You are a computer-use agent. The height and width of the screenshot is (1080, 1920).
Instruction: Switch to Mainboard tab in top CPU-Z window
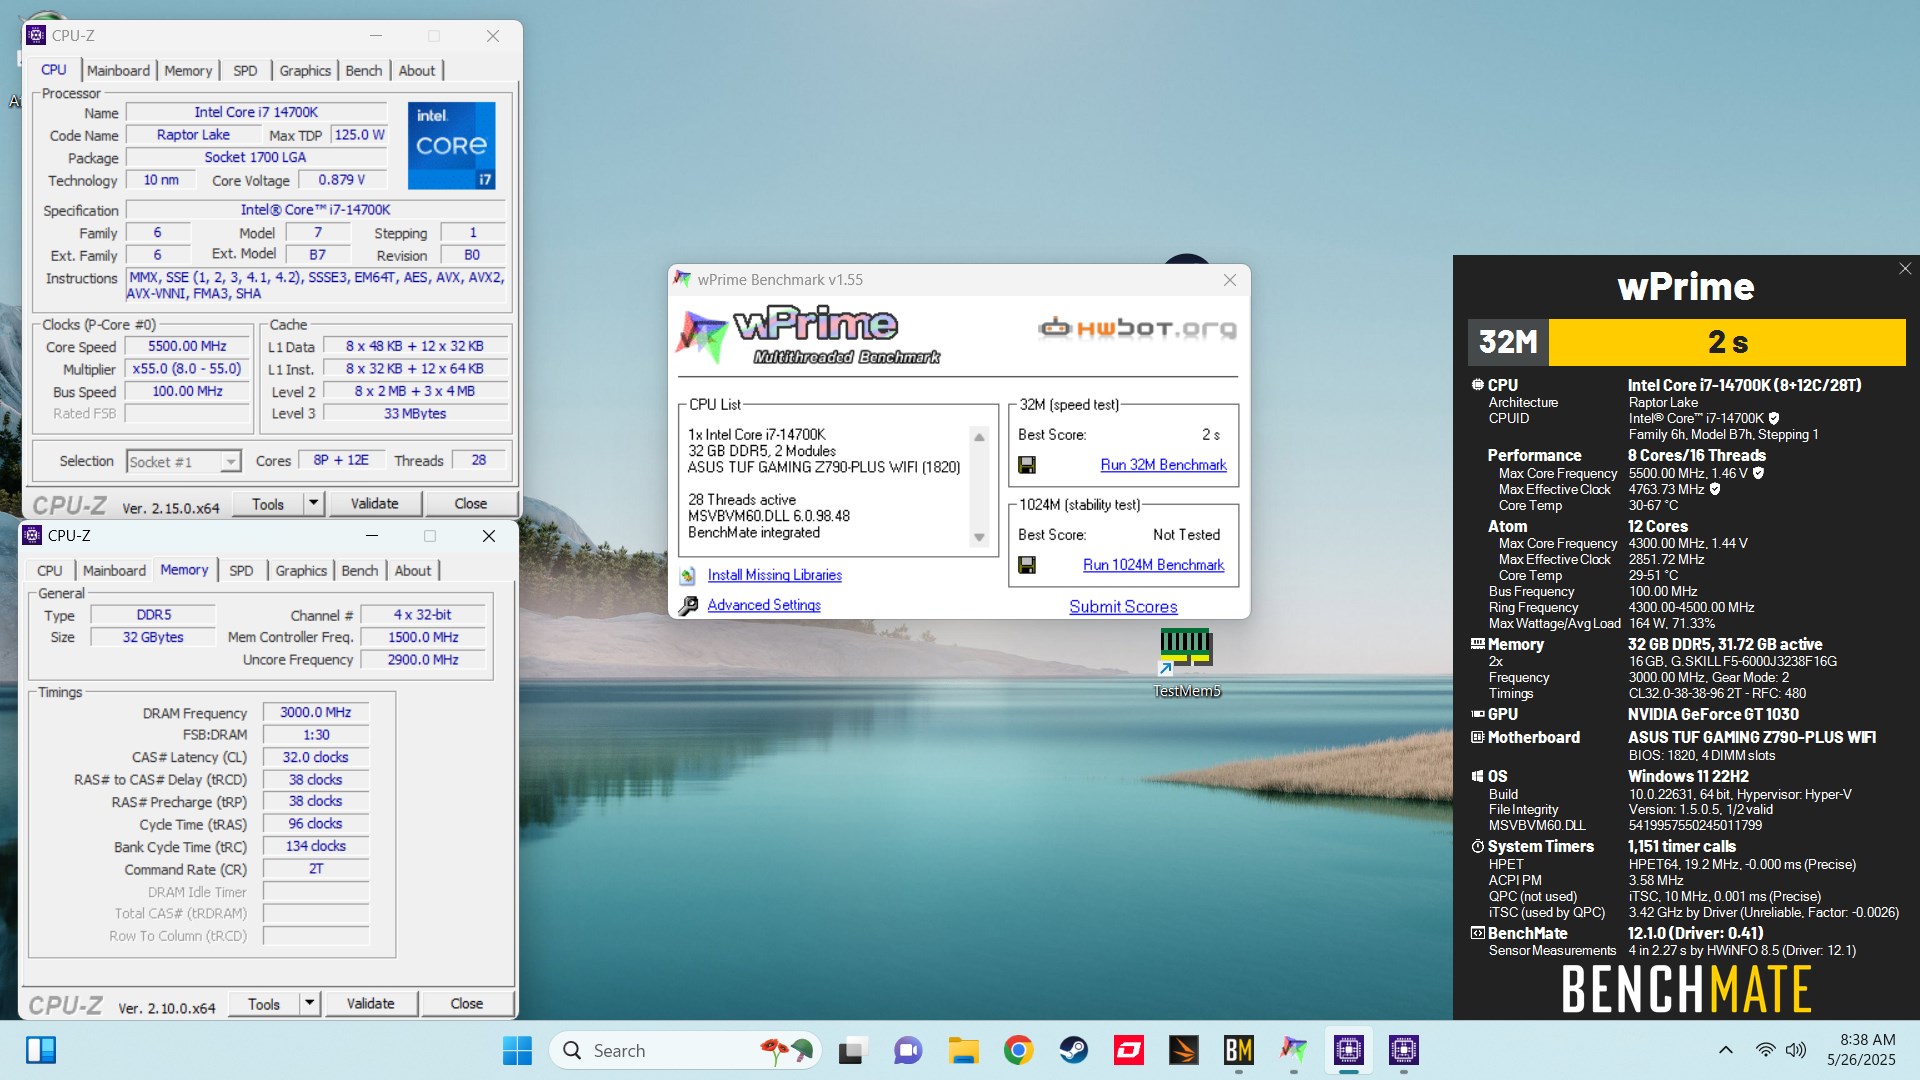pyautogui.click(x=118, y=71)
